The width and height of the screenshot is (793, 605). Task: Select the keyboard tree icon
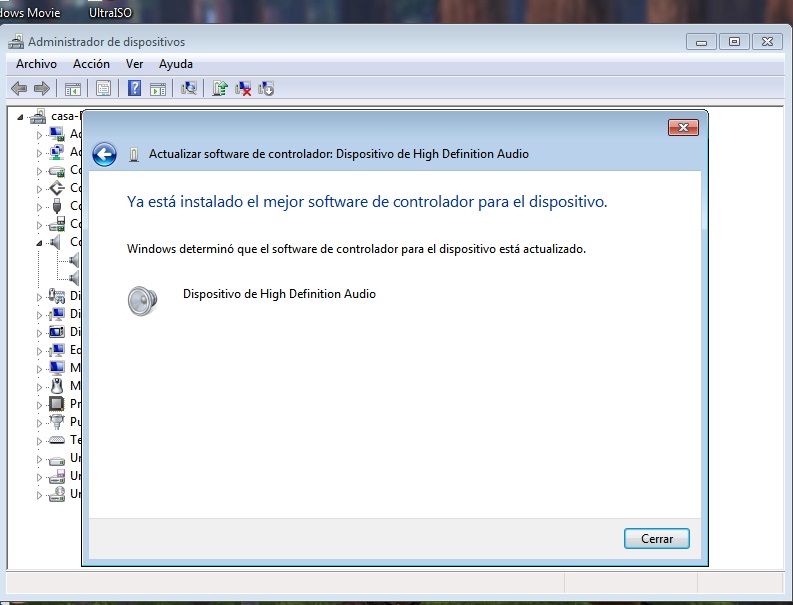pyautogui.click(x=57, y=440)
